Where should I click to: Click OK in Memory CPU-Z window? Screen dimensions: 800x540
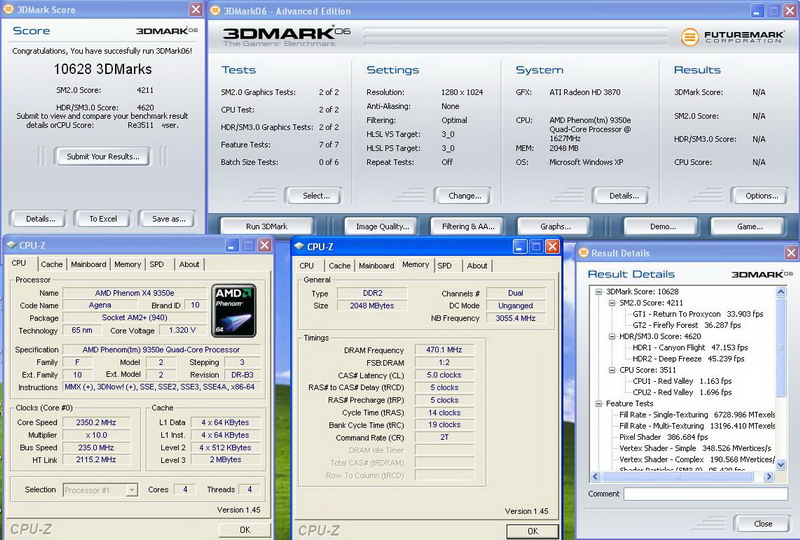pyautogui.click(x=533, y=531)
